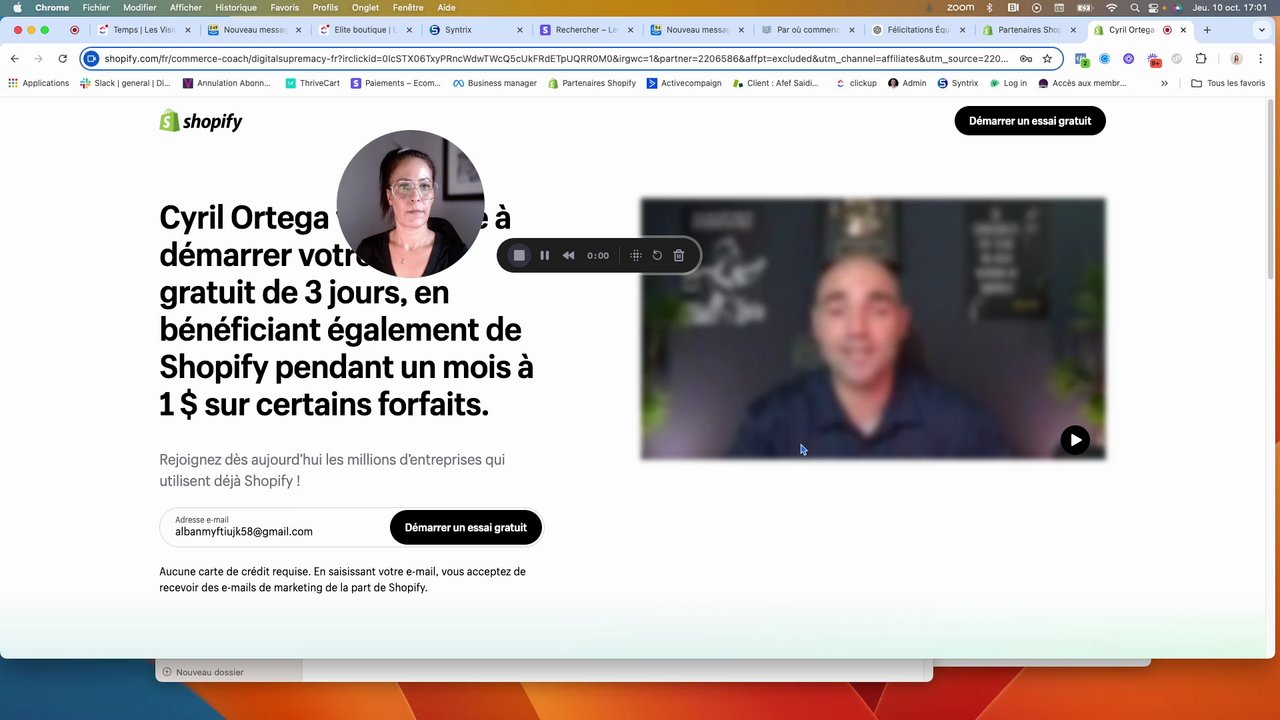Click the blurred video thumbnail
The width and height of the screenshot is (1280, 720).
[x=873, y=329]
